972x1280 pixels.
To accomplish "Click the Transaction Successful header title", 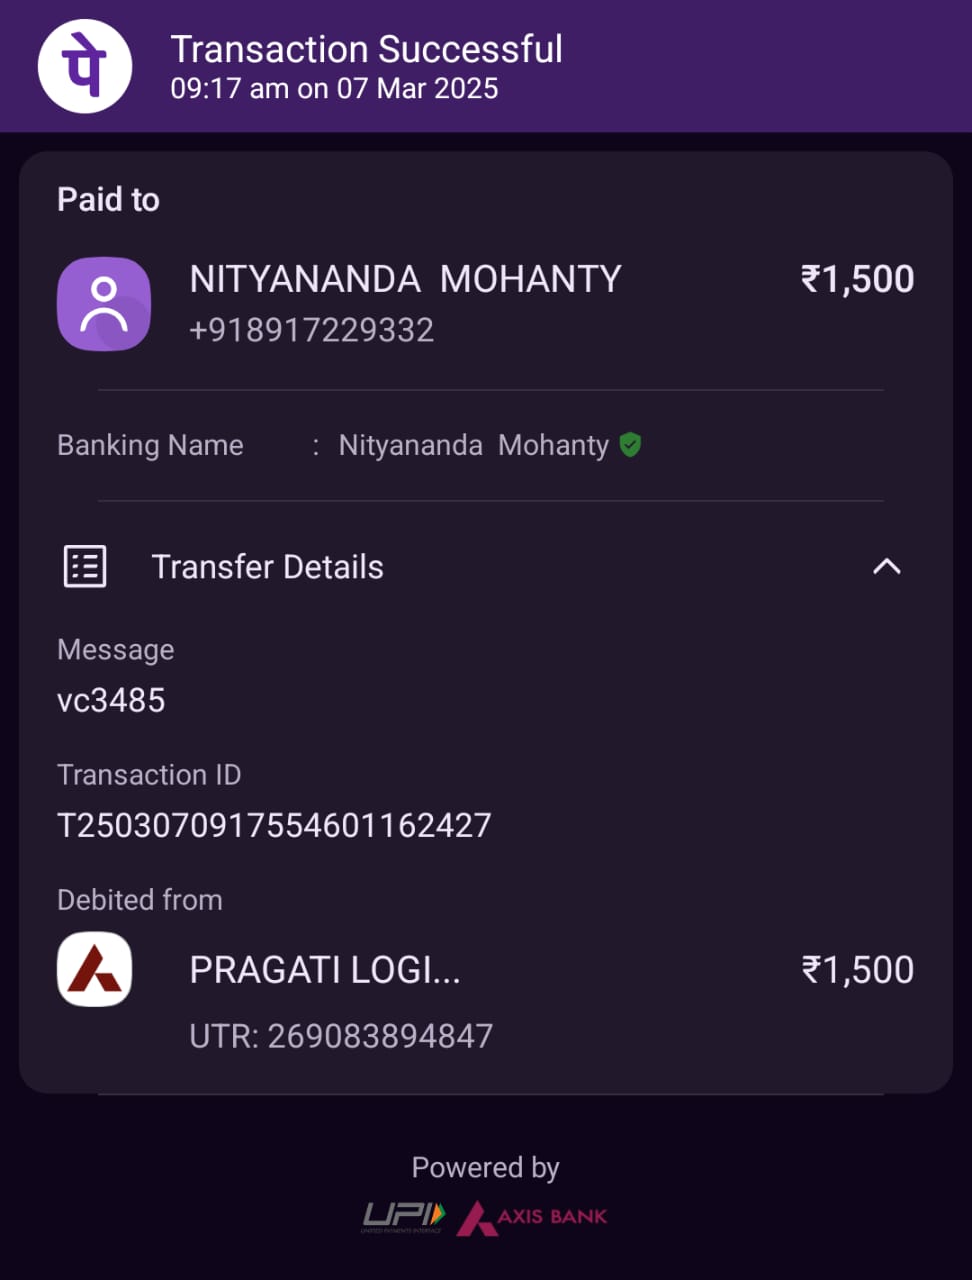I will [x=366, y=49].
